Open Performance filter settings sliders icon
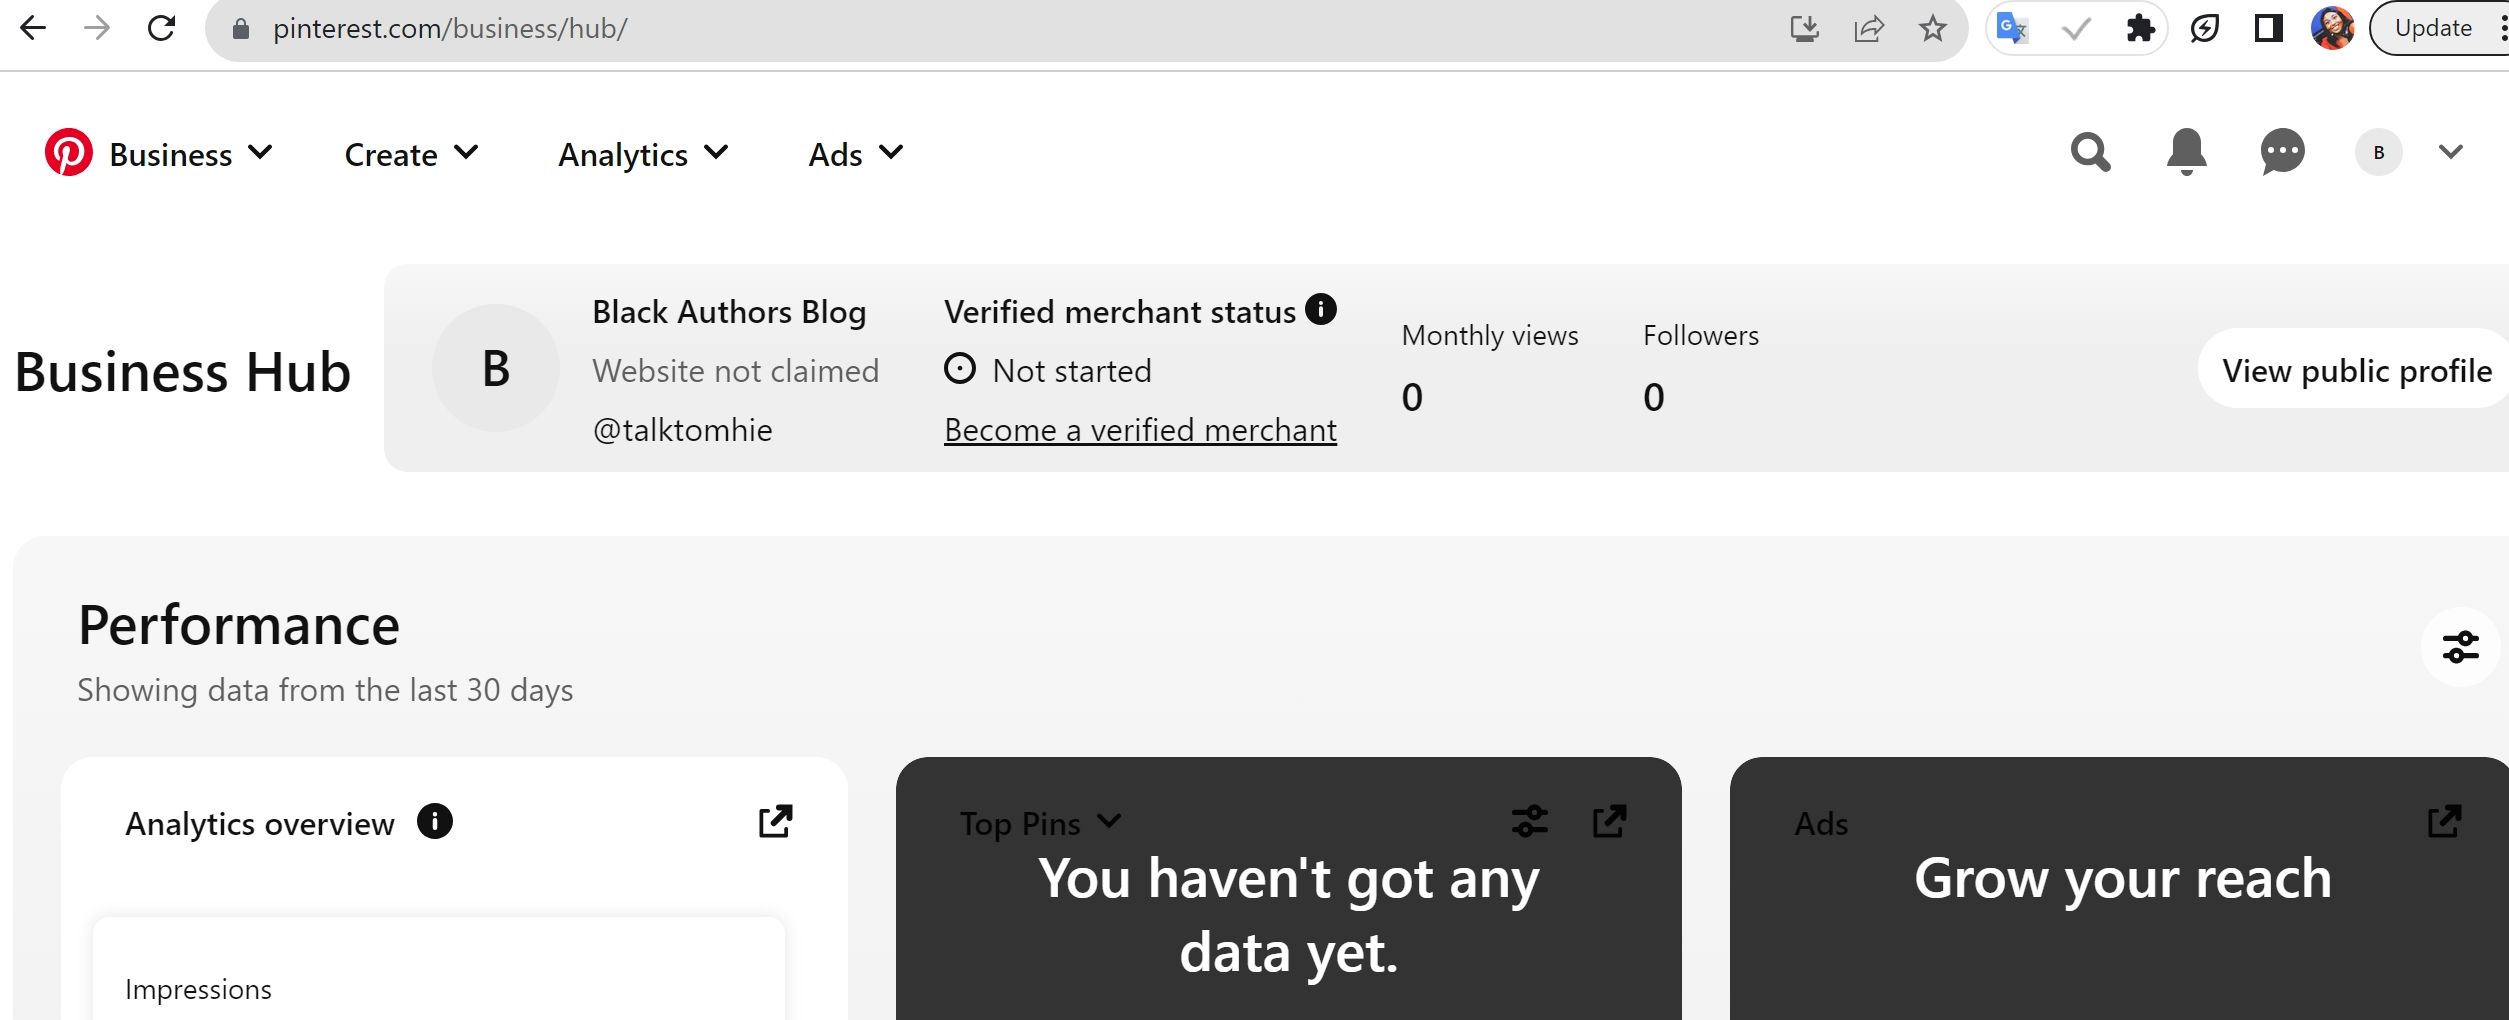The image size is (2509, 1020). click(2461, 646)
